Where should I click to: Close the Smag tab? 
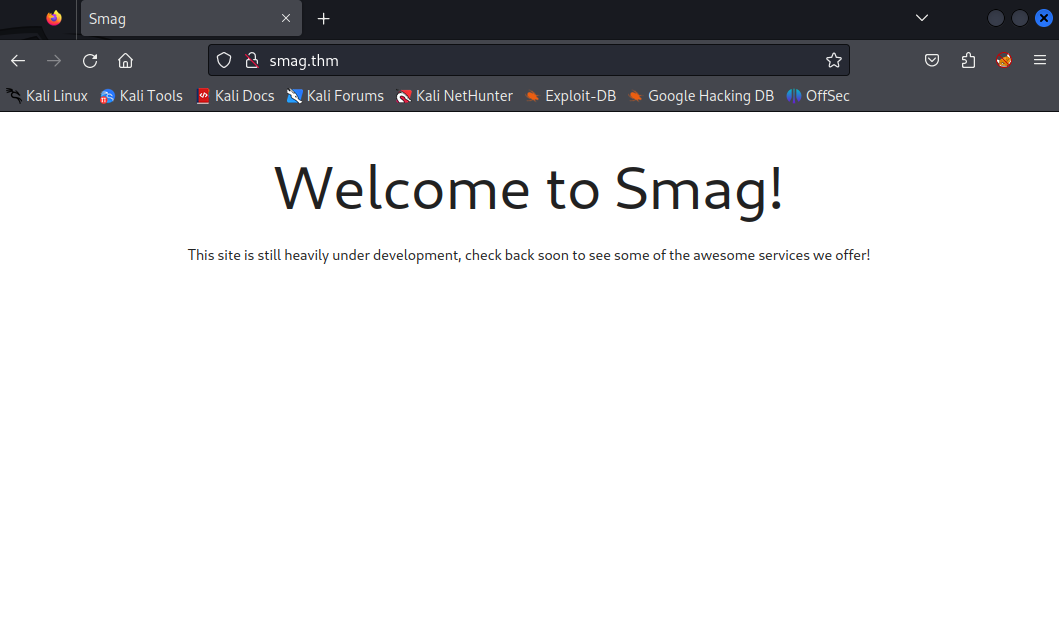pos(286,18)
